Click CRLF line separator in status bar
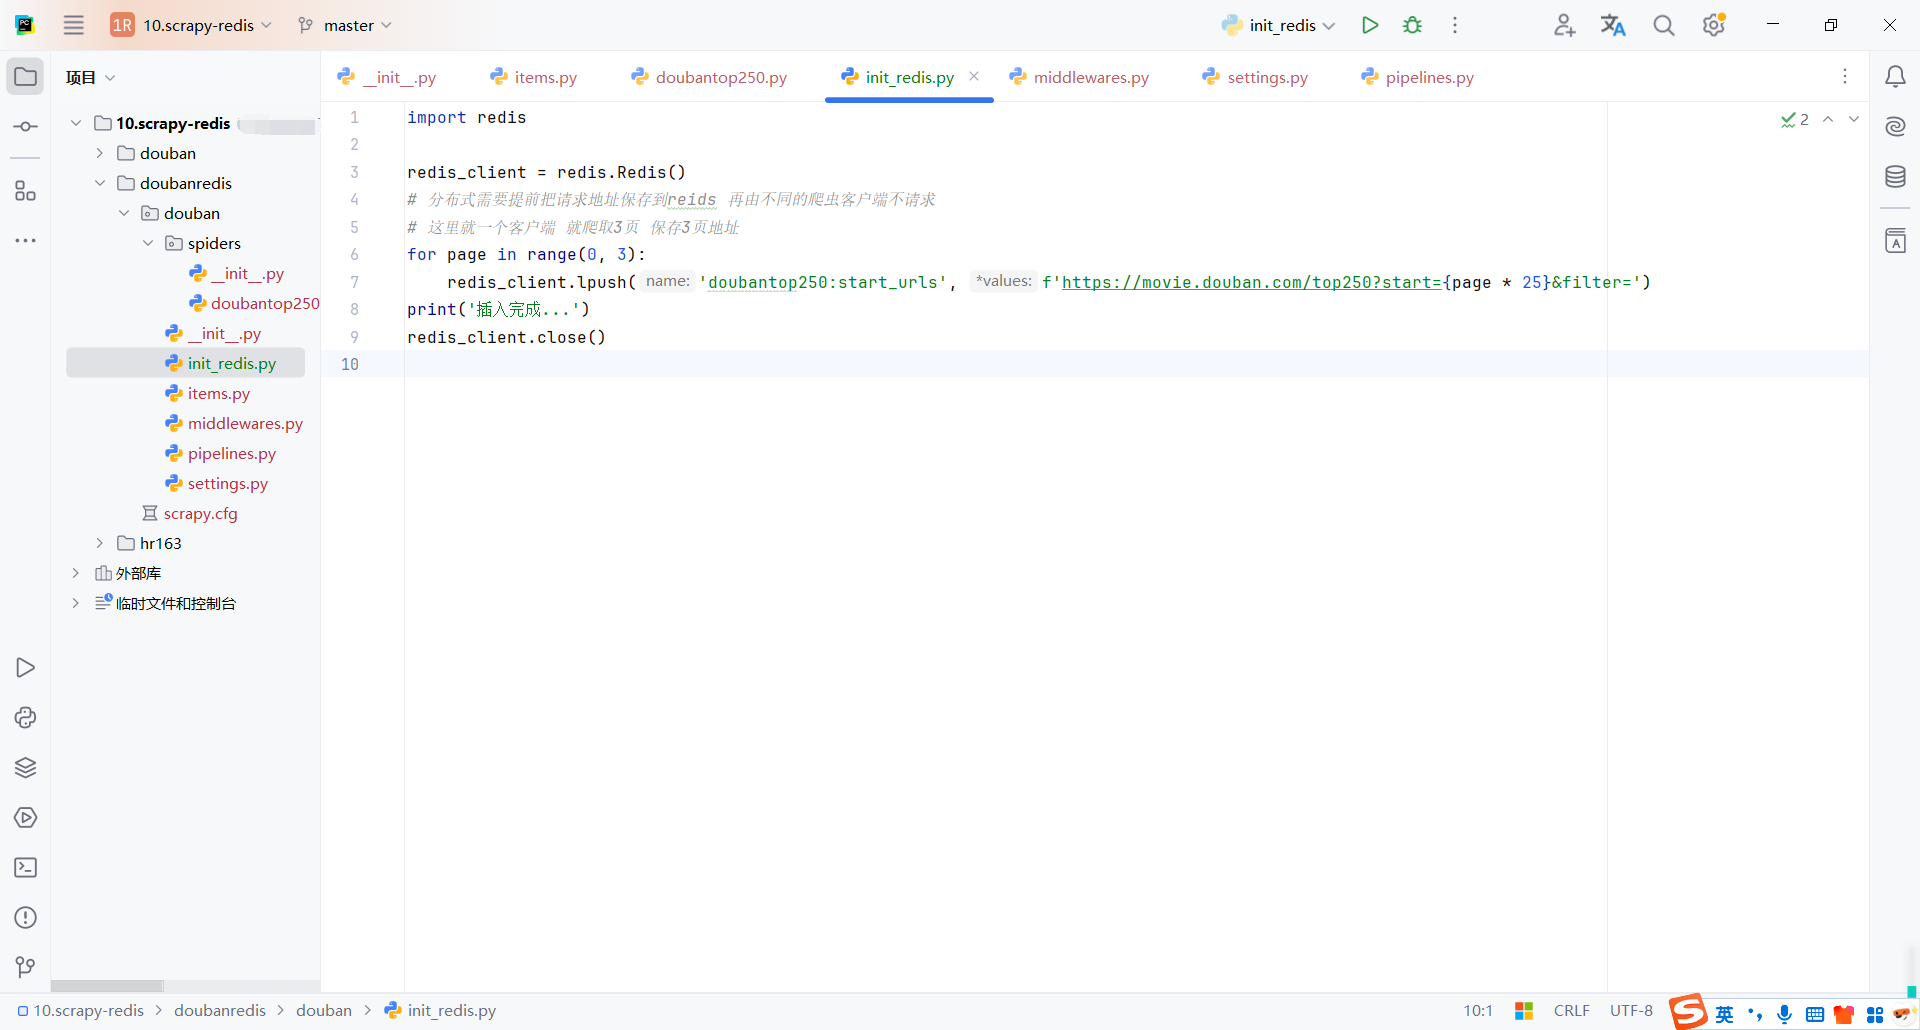 (1572, 1010)
